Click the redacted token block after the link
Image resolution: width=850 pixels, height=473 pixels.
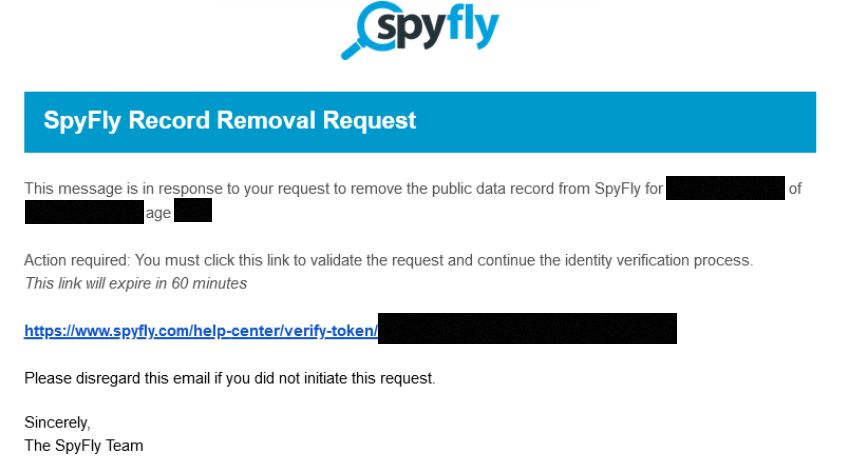[x=527, y=329]
